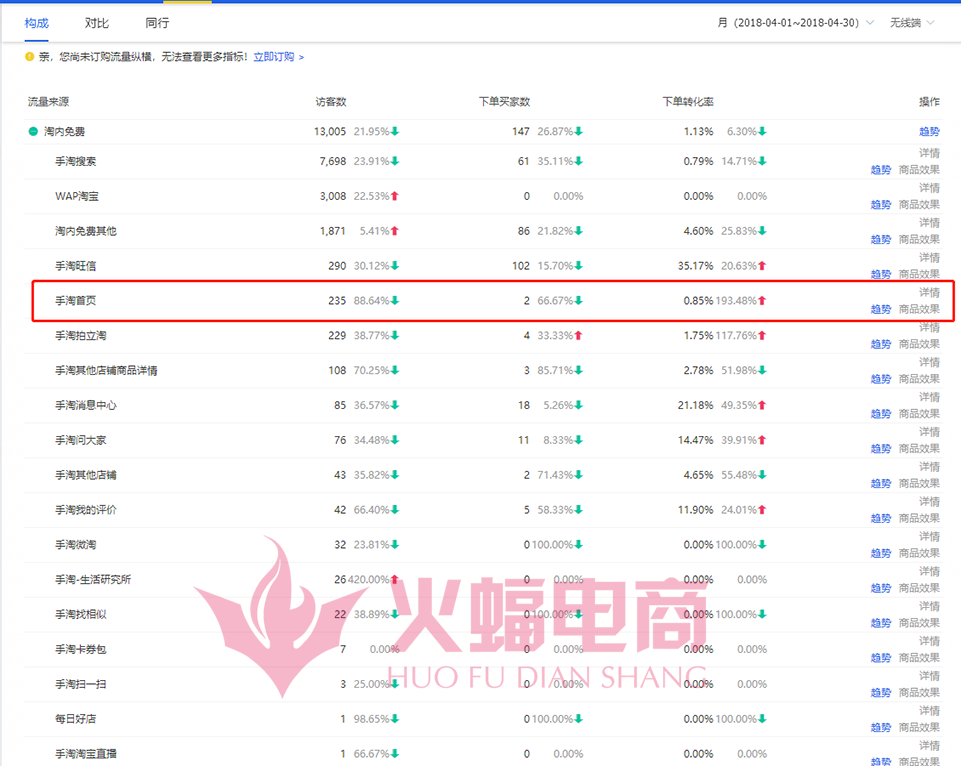Select the 手淘拍立淘 traffic source row
Image resolution: width=961 pixels, height=766 pixels.
click(x=81, y=336)
